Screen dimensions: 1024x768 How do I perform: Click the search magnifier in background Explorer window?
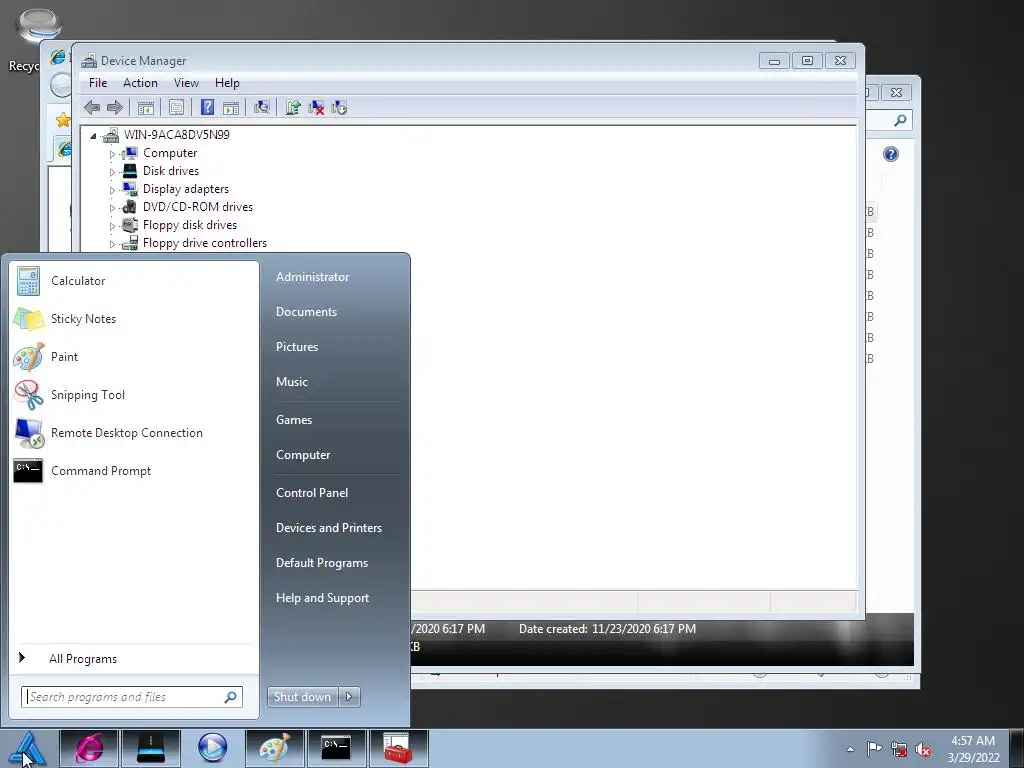pos(901,120)
